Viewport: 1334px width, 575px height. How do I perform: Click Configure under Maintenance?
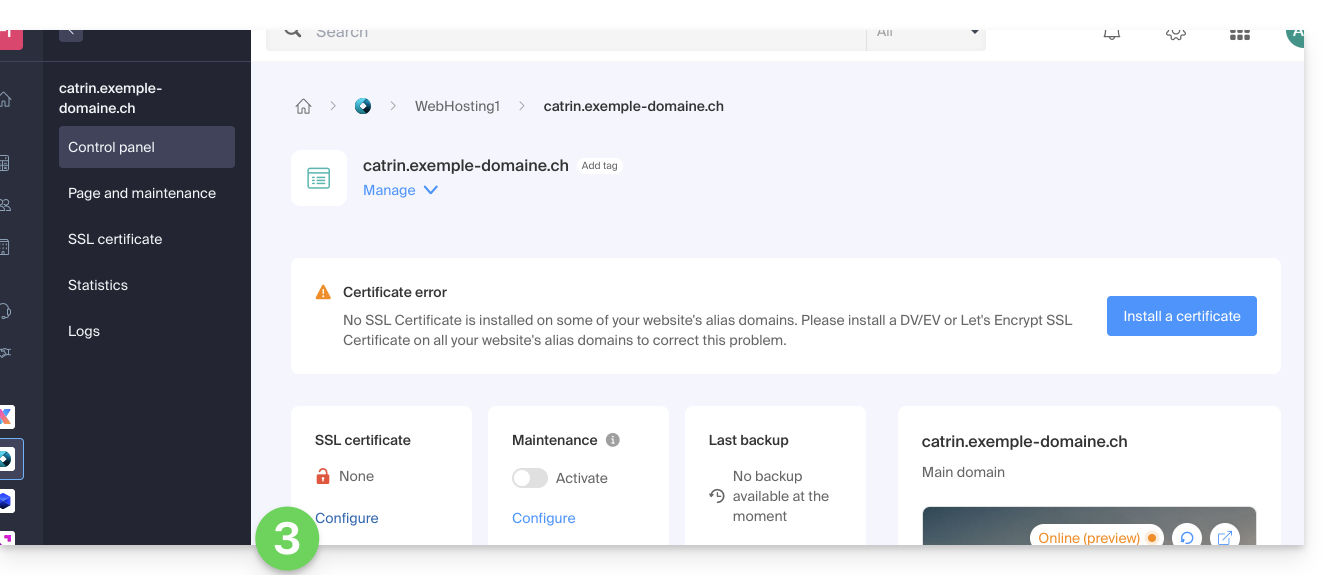tap(544, 518)
